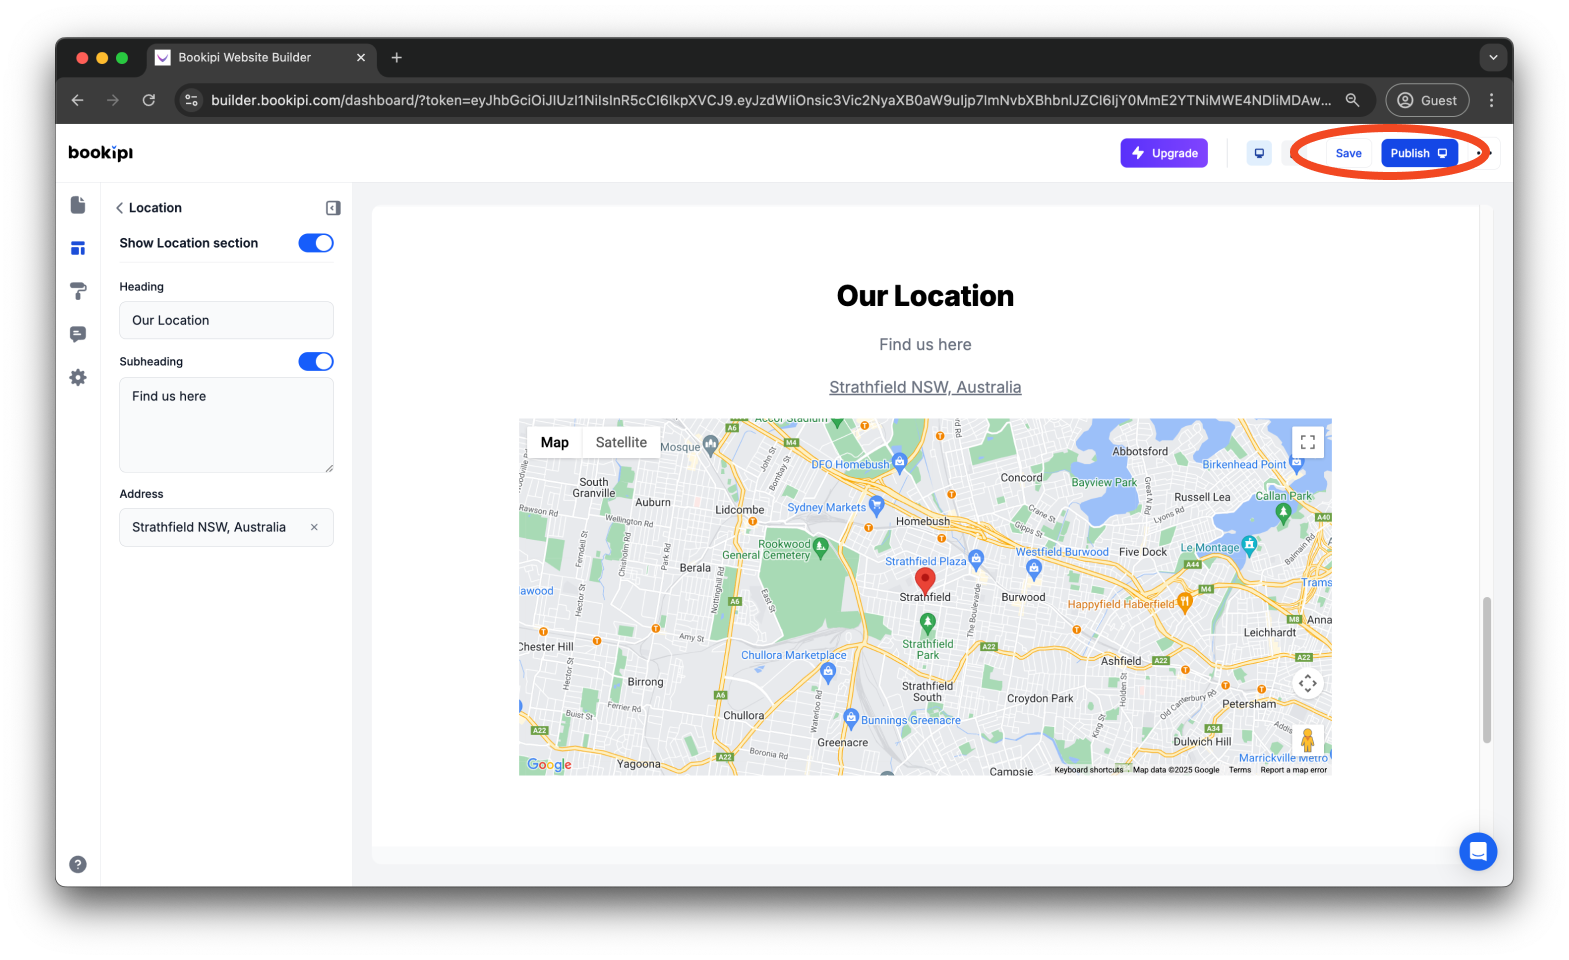Open the Chrome three-dot menu
Image resolution: width=1569 pixels, height=960 pixels.
[x=1491, y=100]
